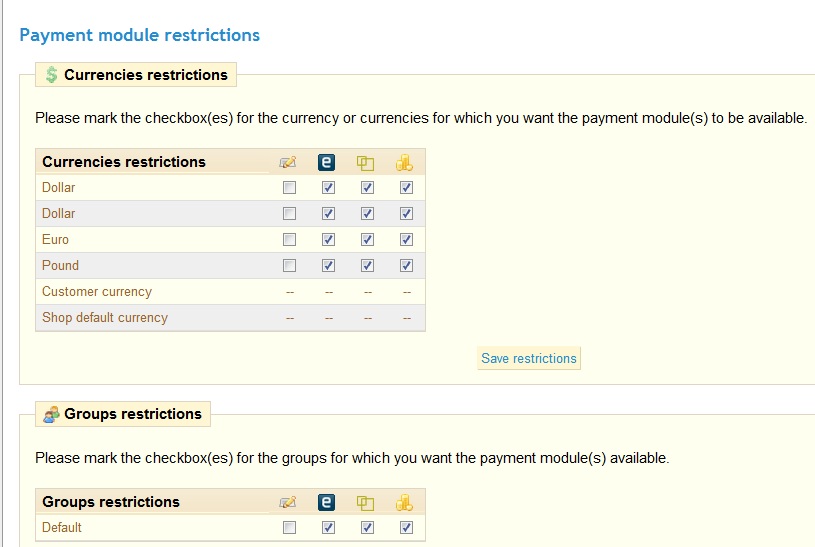Uncheck the bank wire checkbox for the Default group
815x547 pixels.
[x=367, y=528]
